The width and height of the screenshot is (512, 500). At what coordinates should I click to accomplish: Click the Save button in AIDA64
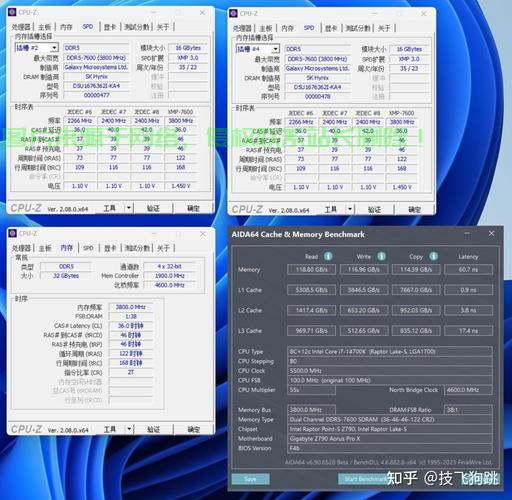pos(250,479)
